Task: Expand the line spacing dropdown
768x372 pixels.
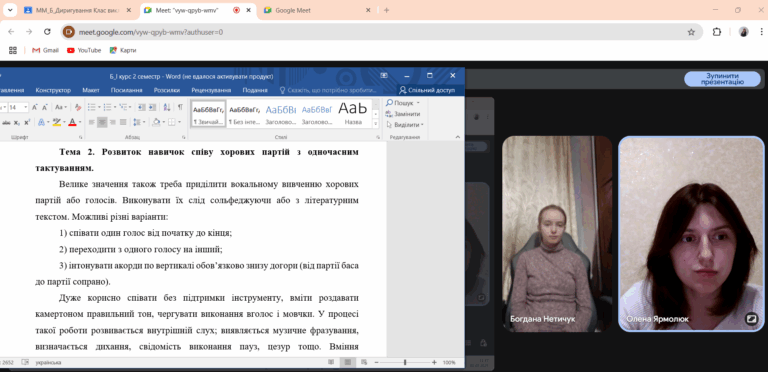Action: [x=144, y=122]
